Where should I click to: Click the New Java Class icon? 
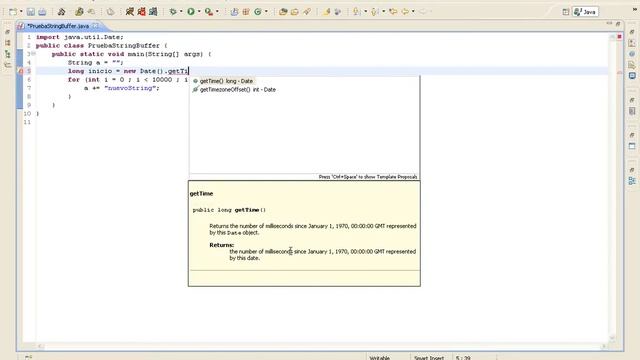(x=258, y=12)
